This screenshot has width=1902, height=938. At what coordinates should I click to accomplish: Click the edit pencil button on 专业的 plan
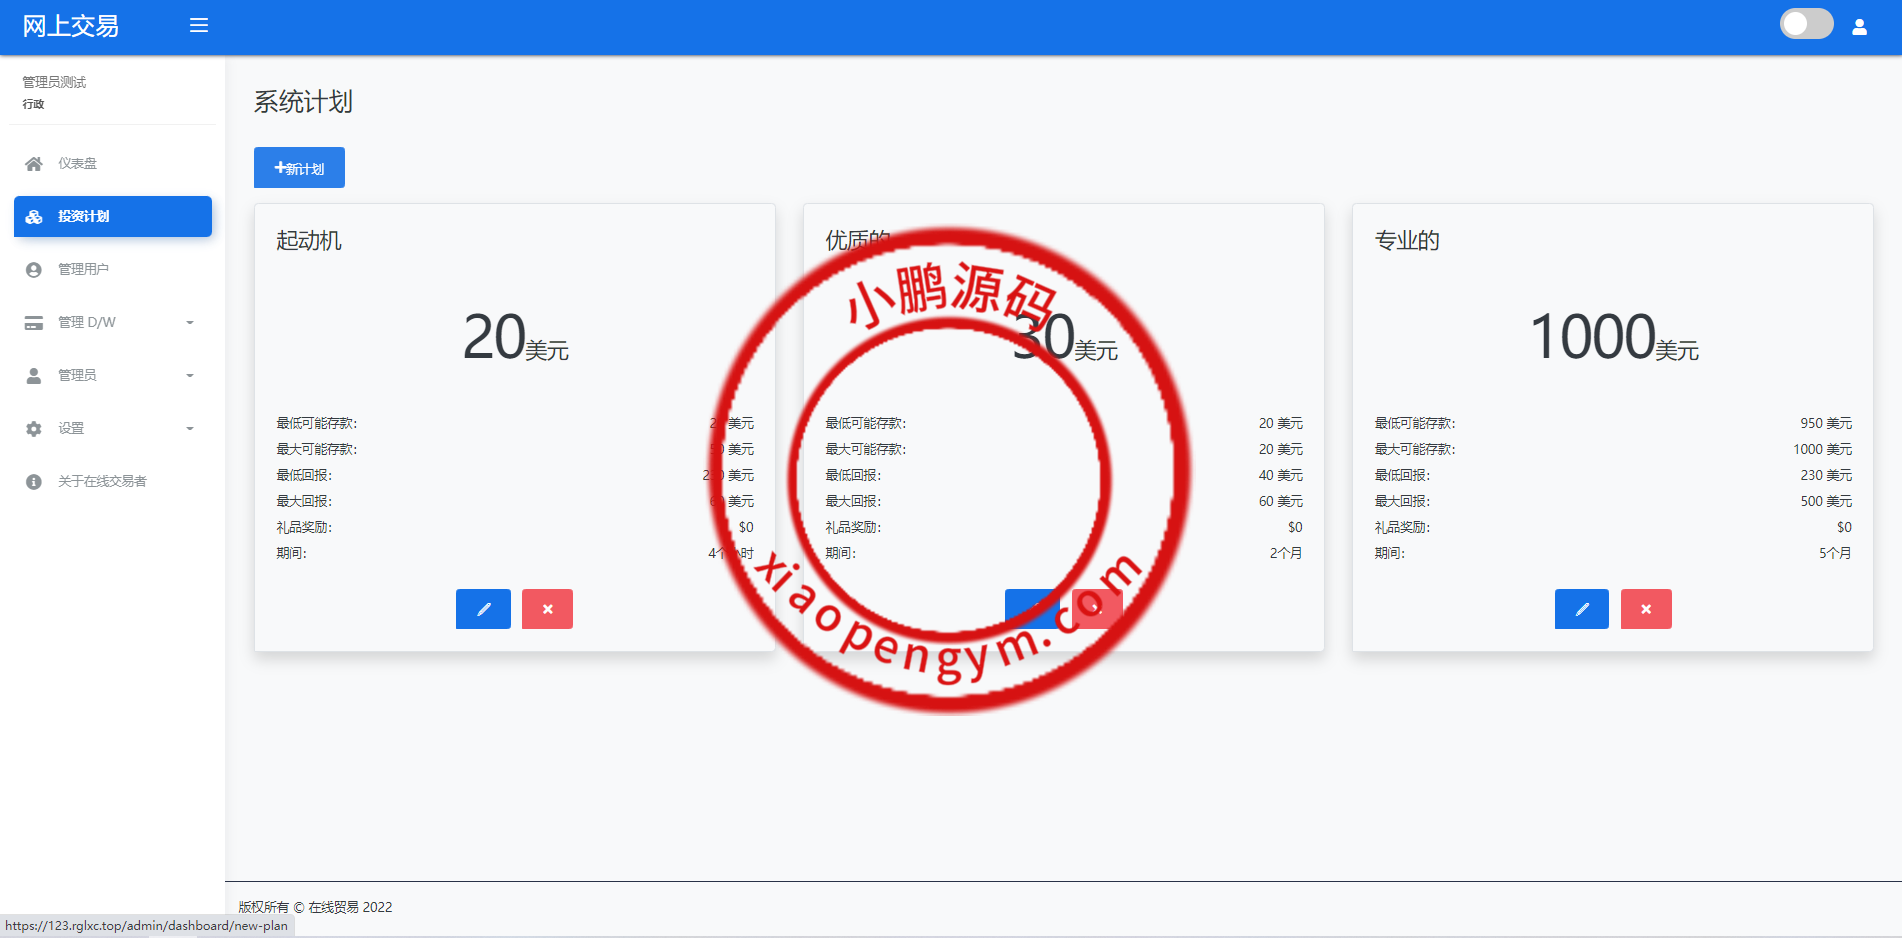(x=1581, y=609)
